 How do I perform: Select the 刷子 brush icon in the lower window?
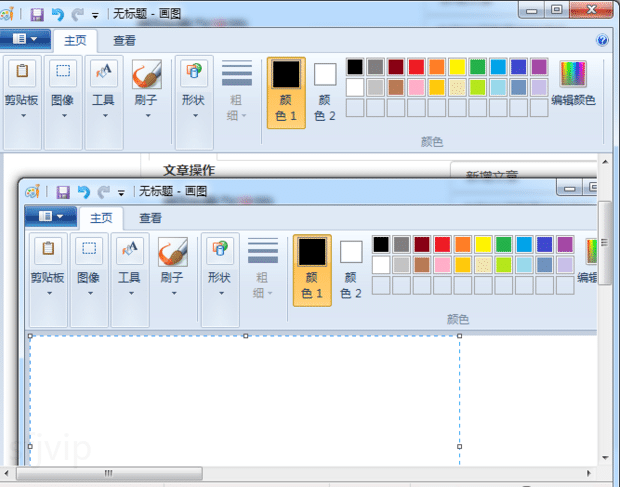pos(173,252)
